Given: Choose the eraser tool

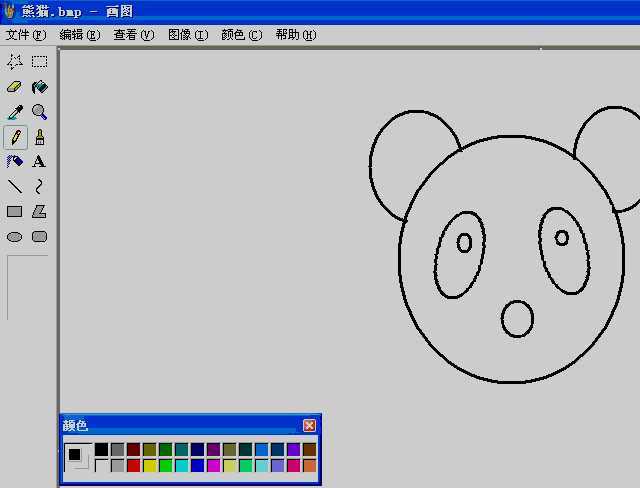Looking at the screenshot, I should pyautogui.click(x=15, y=87).
